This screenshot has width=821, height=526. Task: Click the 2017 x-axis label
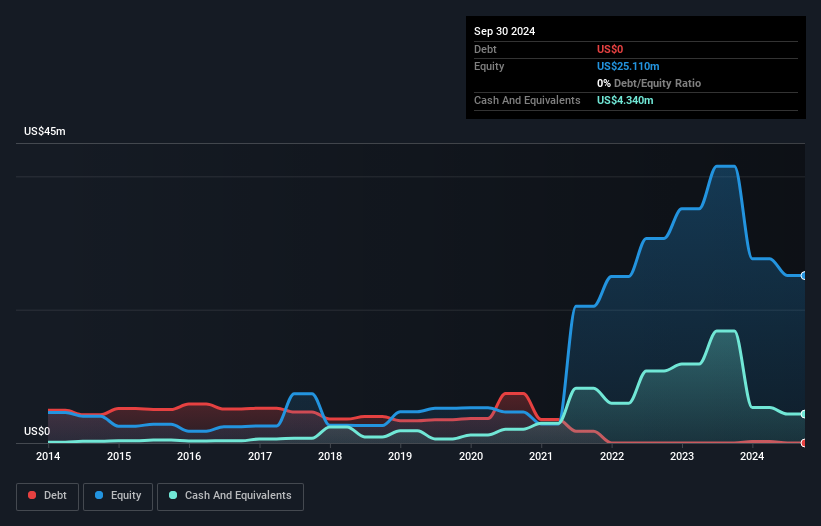click(260, 456)
